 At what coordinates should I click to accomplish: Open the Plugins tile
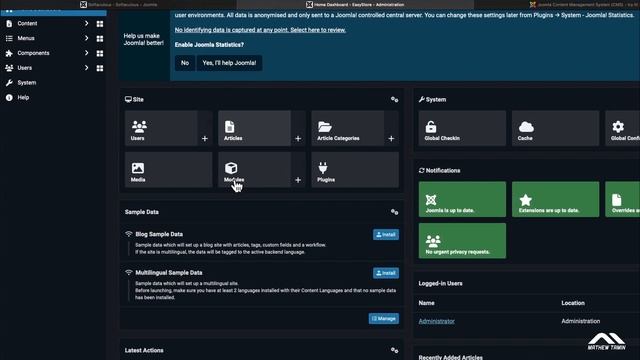coord(355,170)
